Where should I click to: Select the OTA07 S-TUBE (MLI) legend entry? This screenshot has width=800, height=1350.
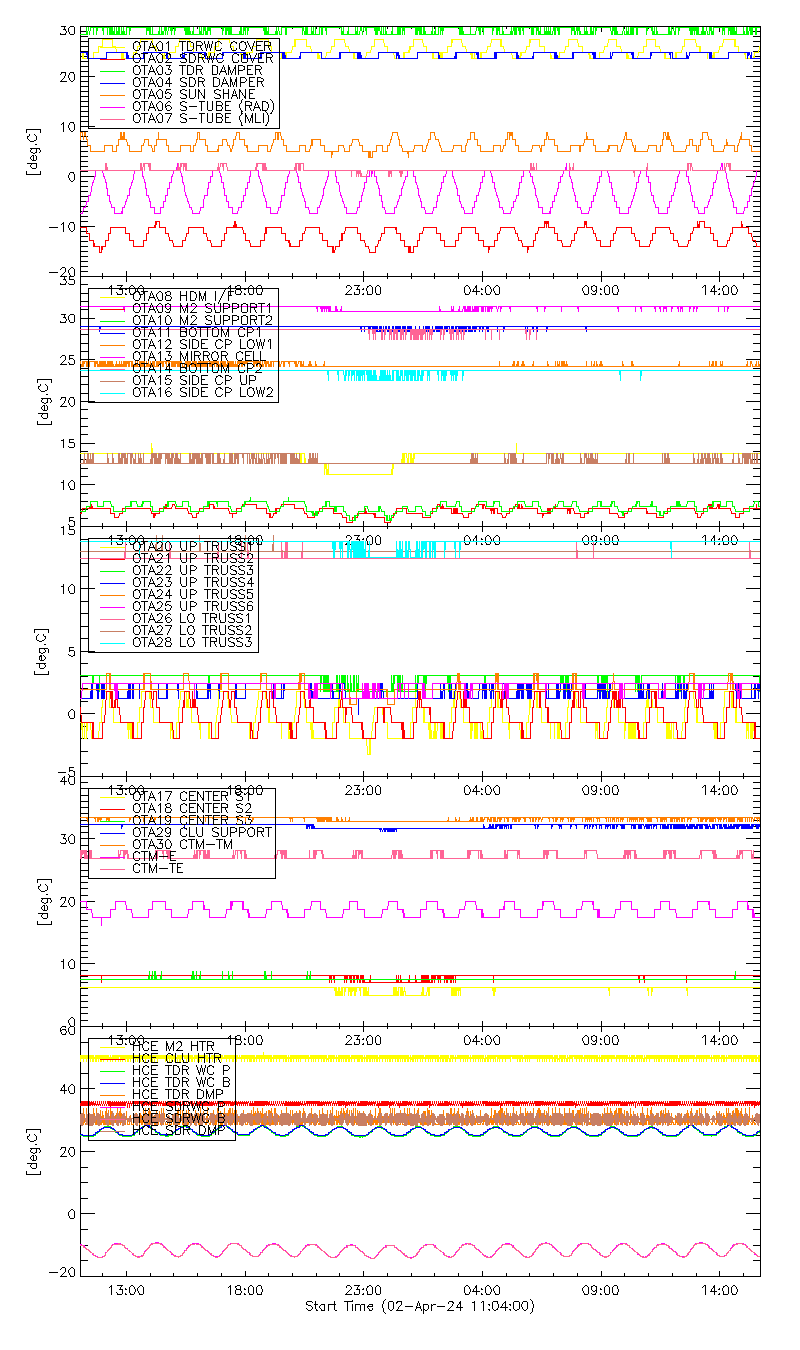pos(202,118)
